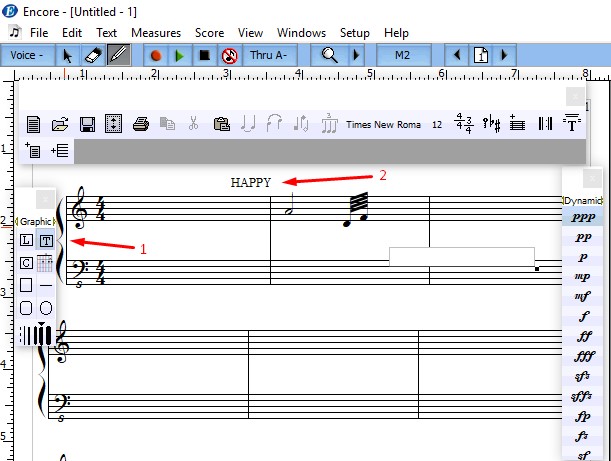Open the key signature tool

pyautogui.click(x=491, y=124)
